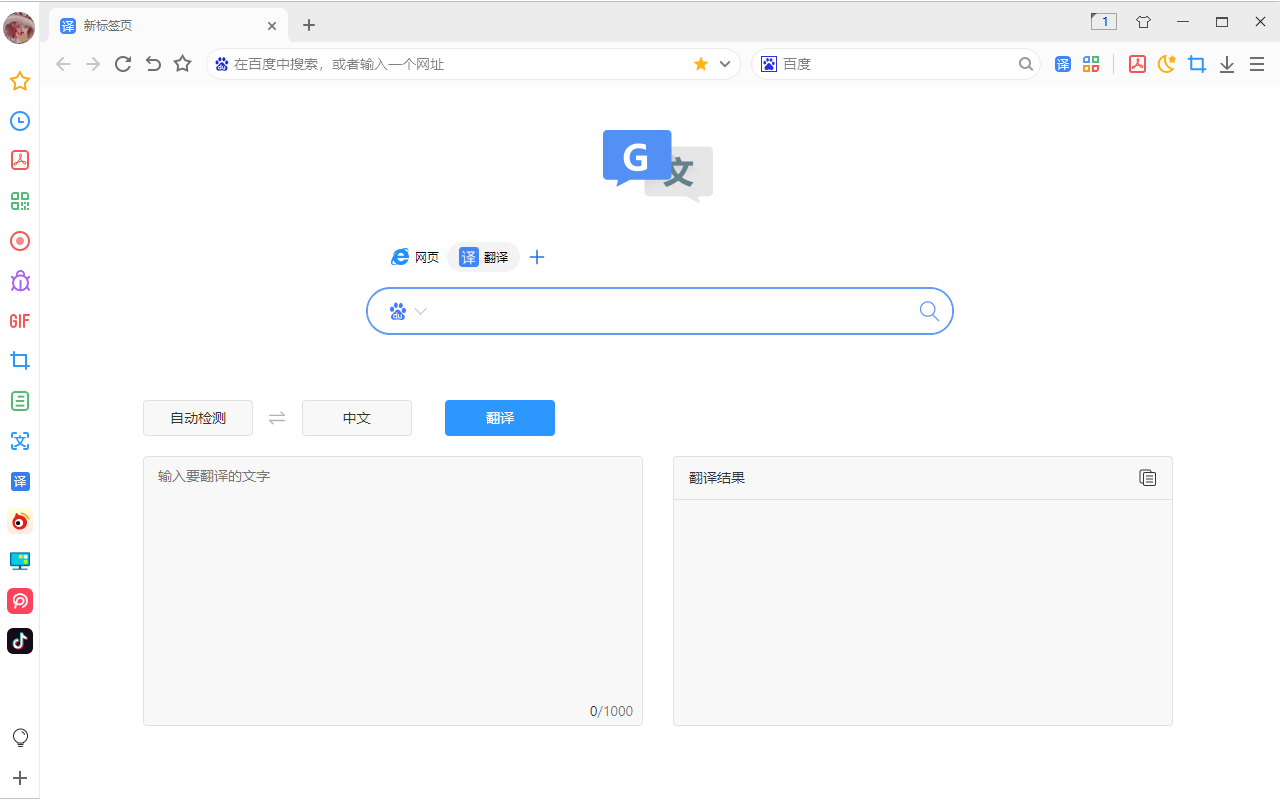Copy the translation result with copy icon

[x=1148, y=478]
